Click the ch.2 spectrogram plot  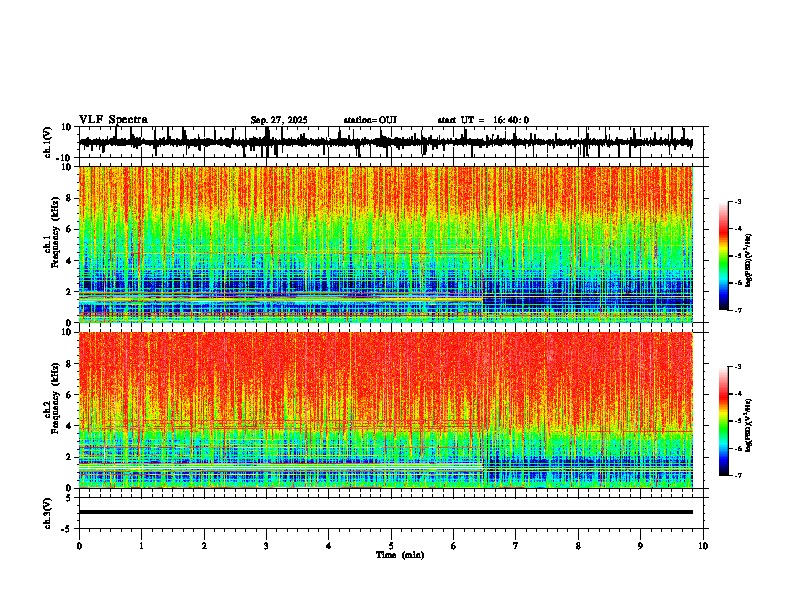tap(386, 410)
